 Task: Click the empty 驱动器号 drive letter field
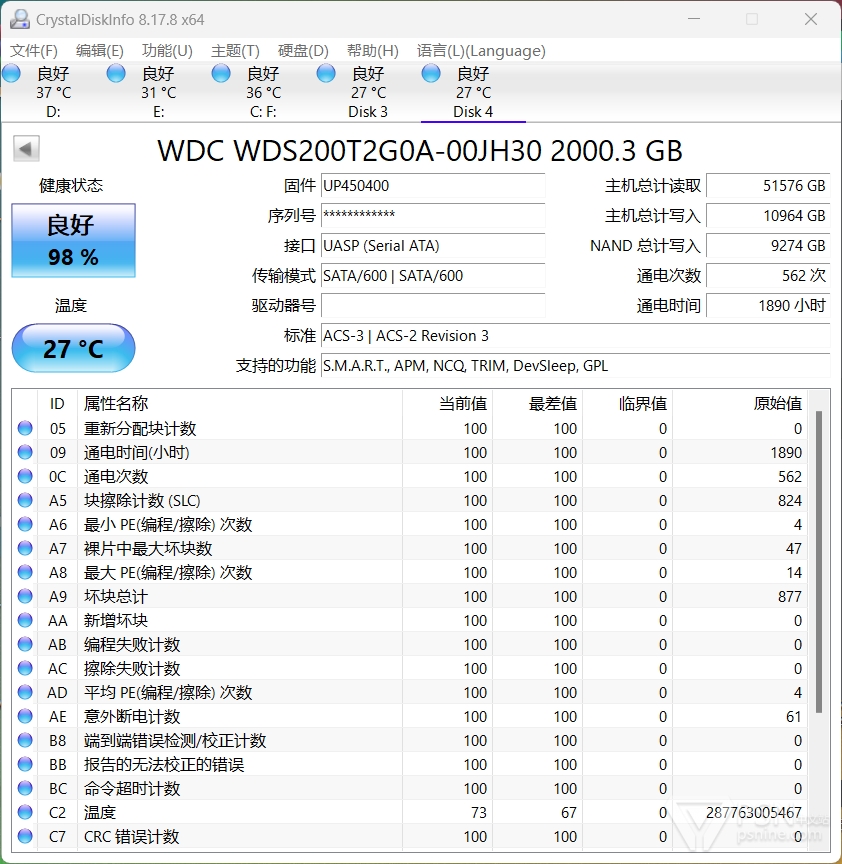(433, 305)
